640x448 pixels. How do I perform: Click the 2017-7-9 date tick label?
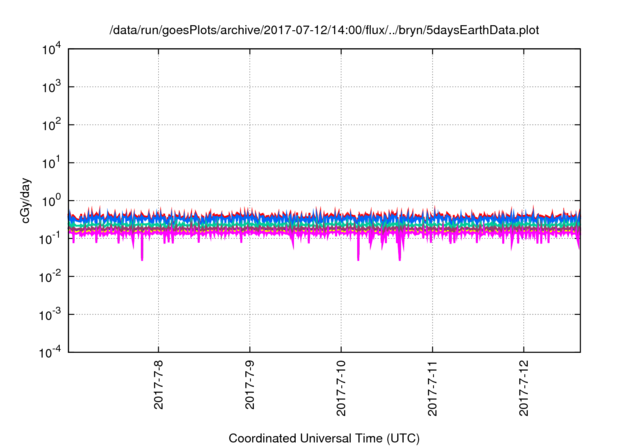[250, 384]
